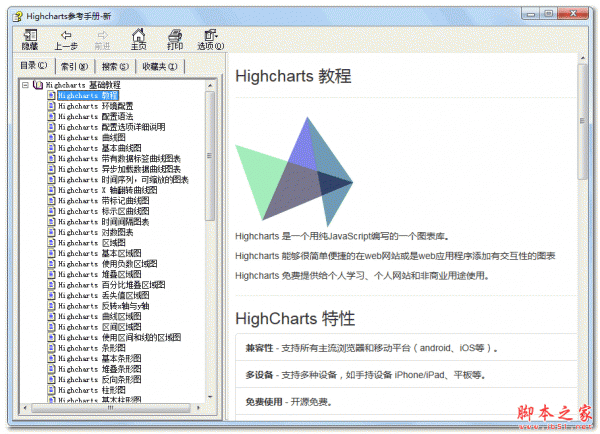Open Highcharts 堆叠条形图 entry
Screen dimensions: 600x434
pos(99,369)
